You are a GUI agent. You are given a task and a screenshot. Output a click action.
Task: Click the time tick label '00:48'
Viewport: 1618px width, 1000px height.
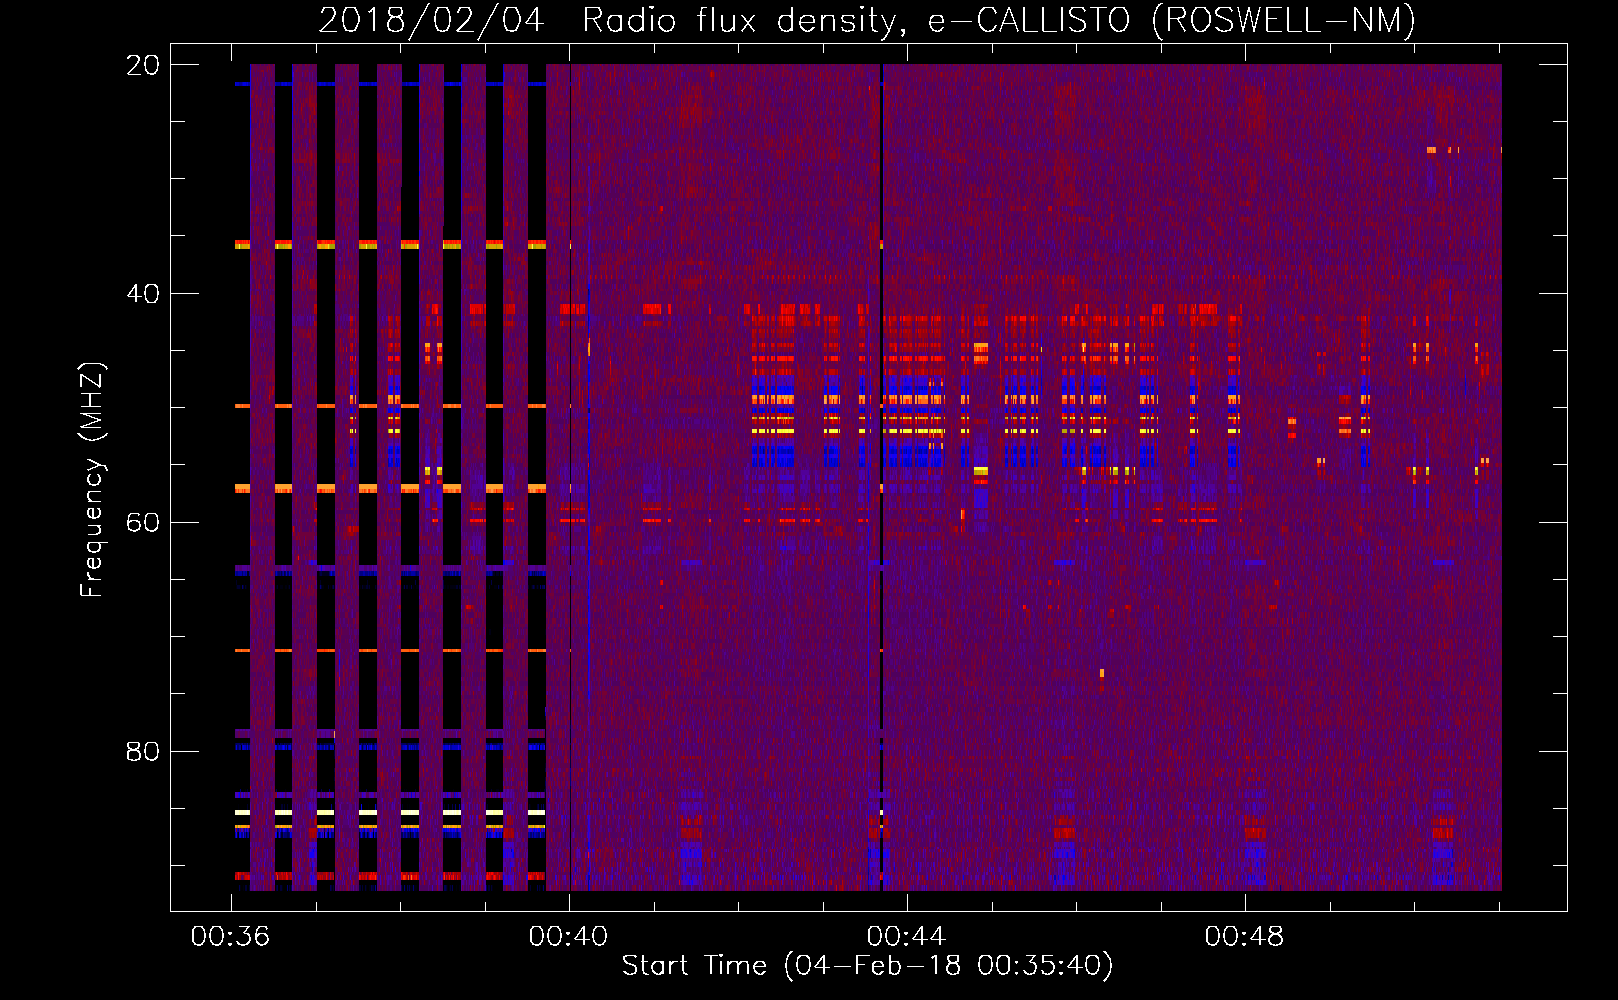pyautogui.click(x=1244, y=937)
